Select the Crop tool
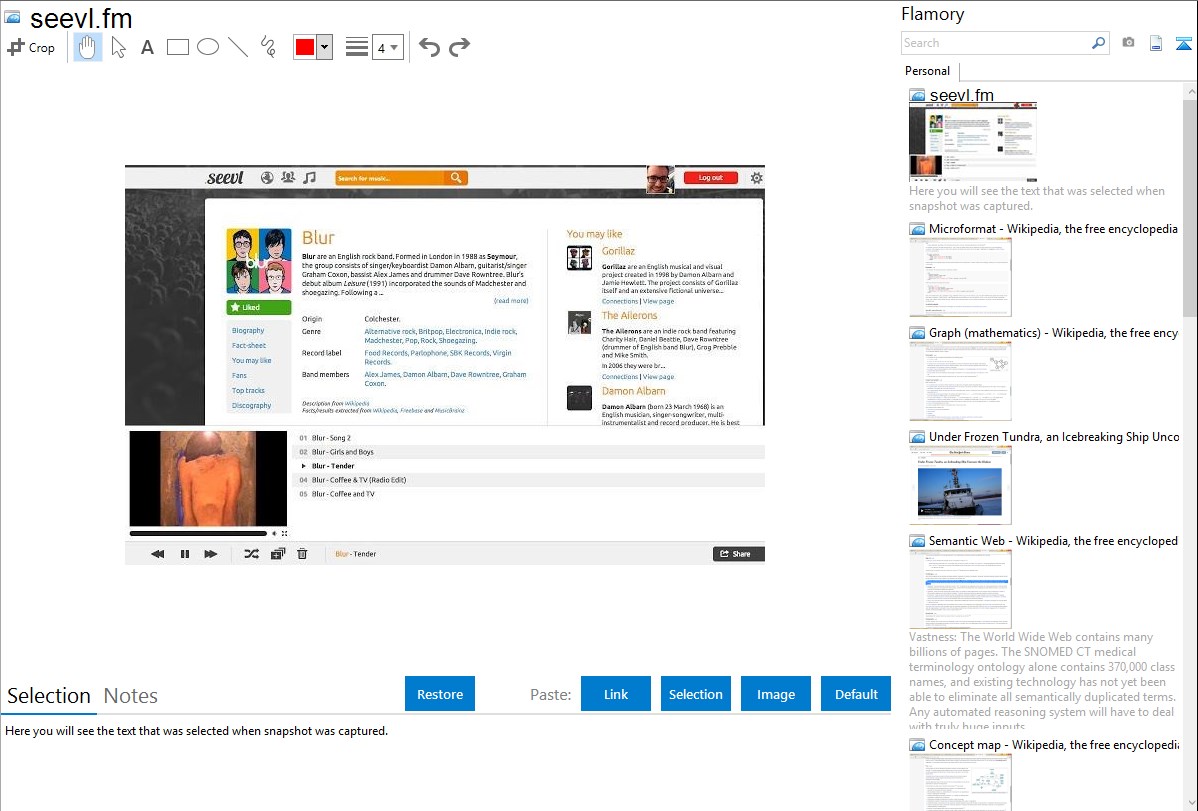 [x=31, y=47]
